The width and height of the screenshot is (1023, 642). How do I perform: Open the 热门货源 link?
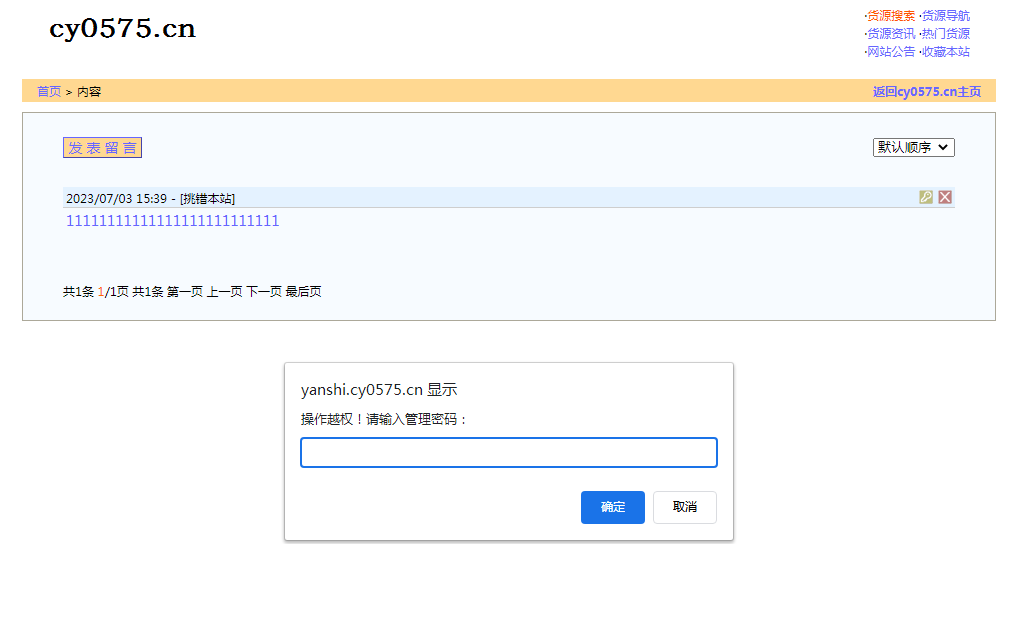pyautogui.click(x=945, y=34)
